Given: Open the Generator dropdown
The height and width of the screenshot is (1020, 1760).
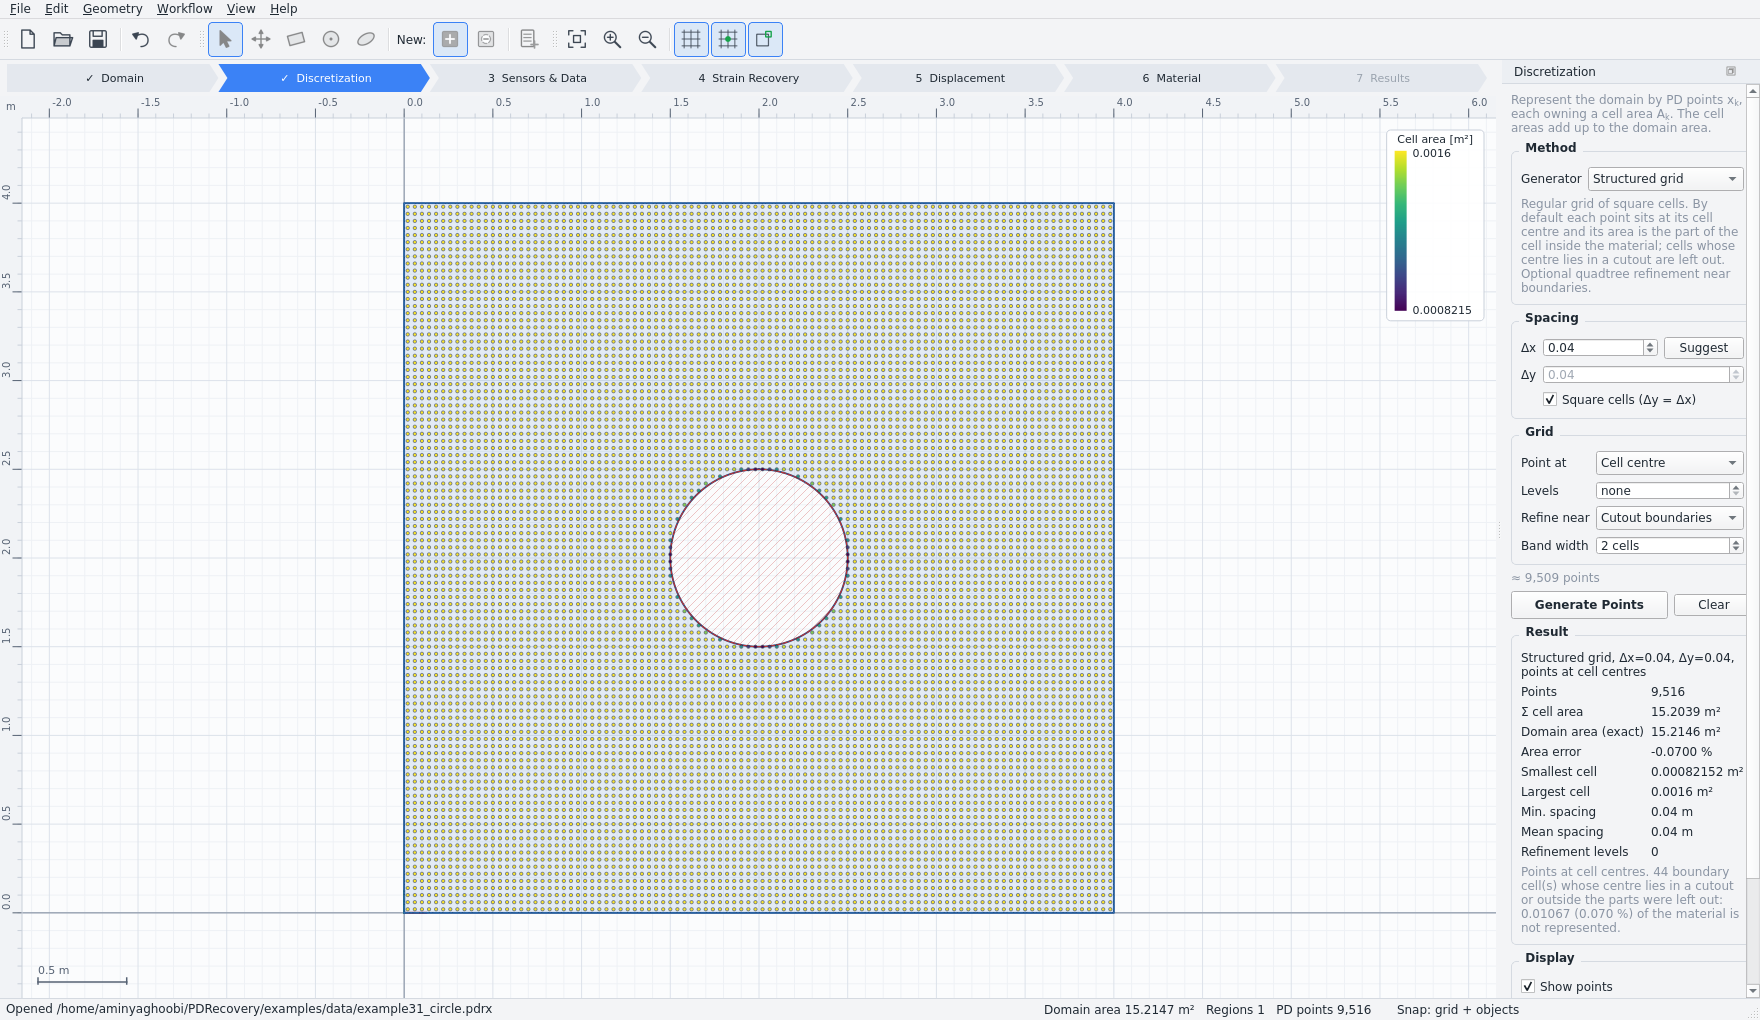Looking at the screenshot, I should [x=1665, y=178].
